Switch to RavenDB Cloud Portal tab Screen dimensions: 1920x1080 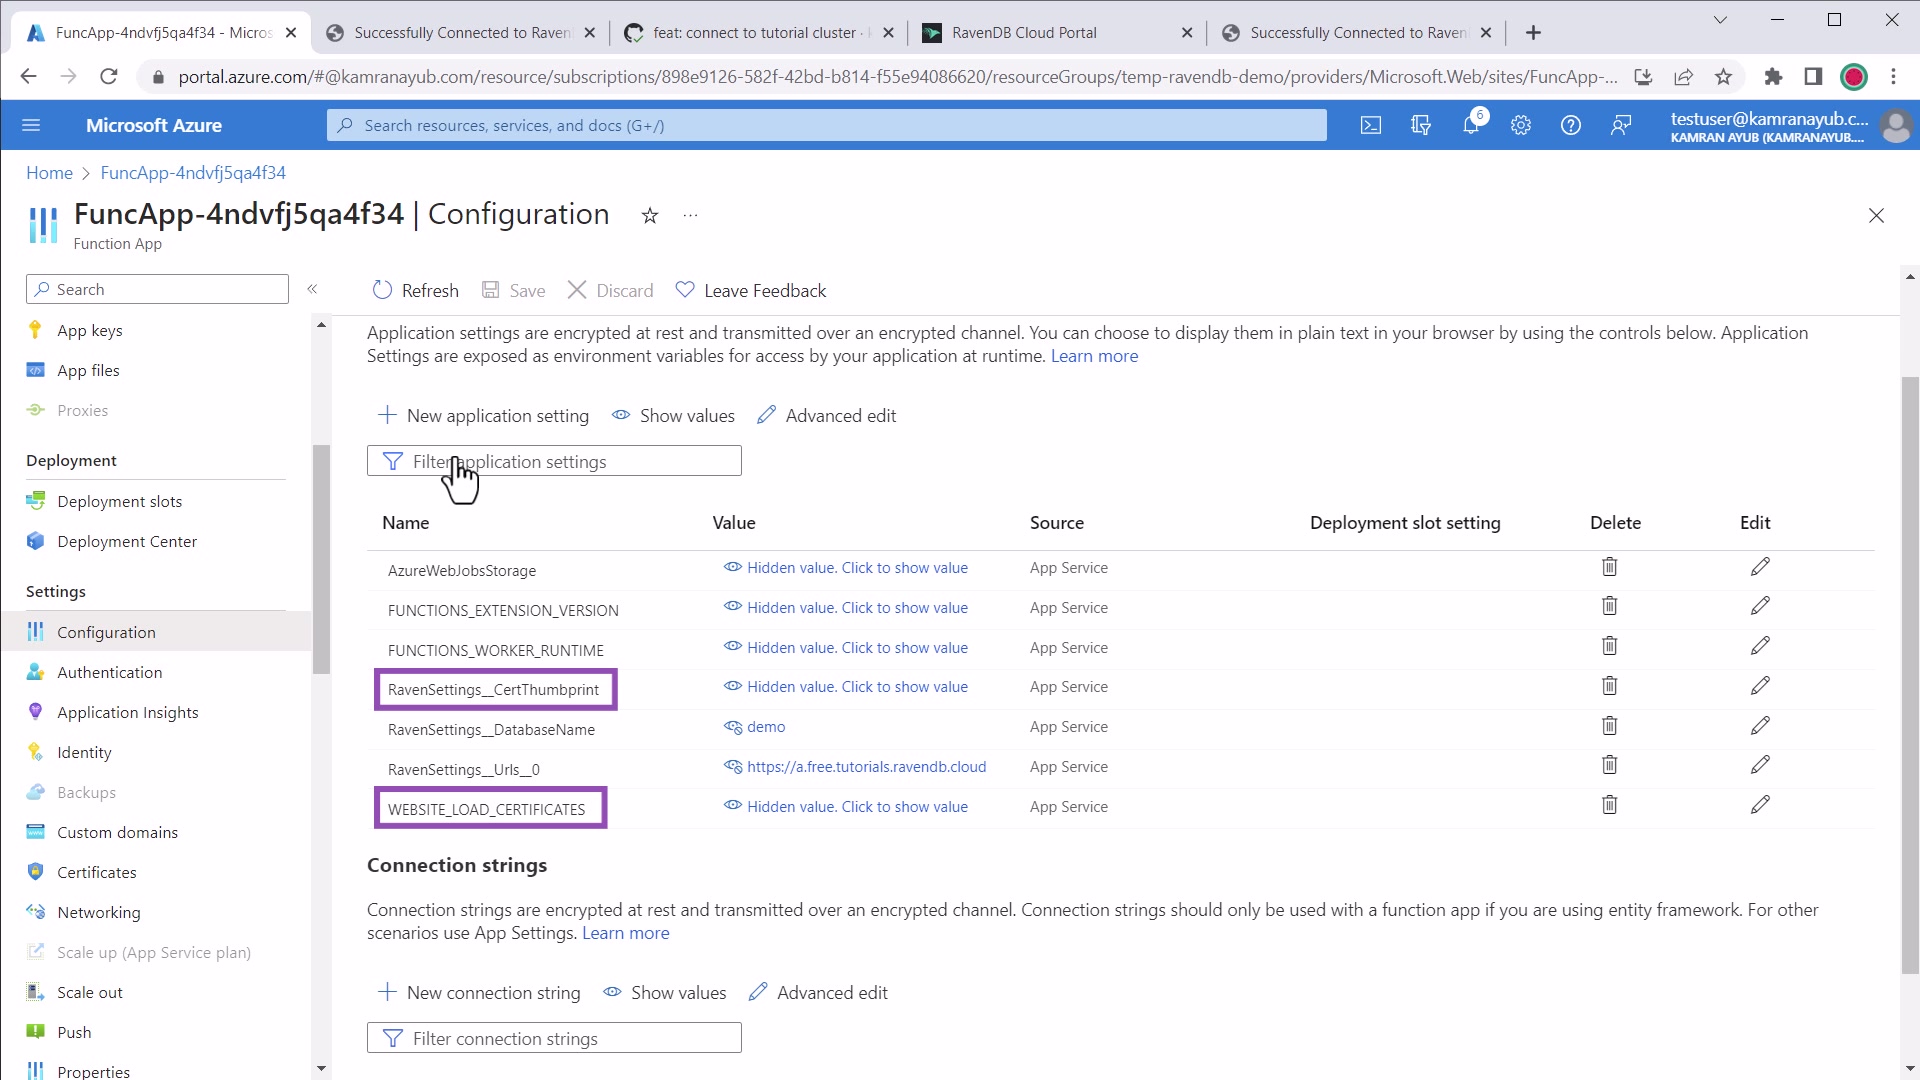(1055, 32)
